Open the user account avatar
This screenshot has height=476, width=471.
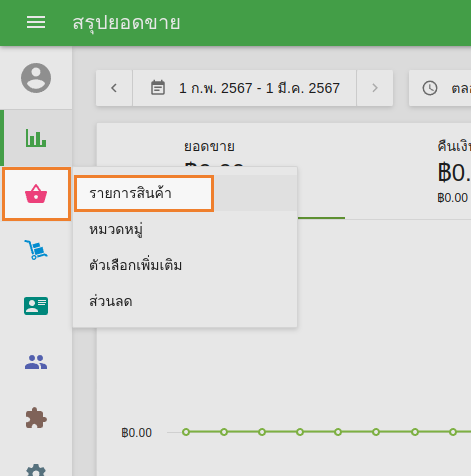[x=36, y=78]
